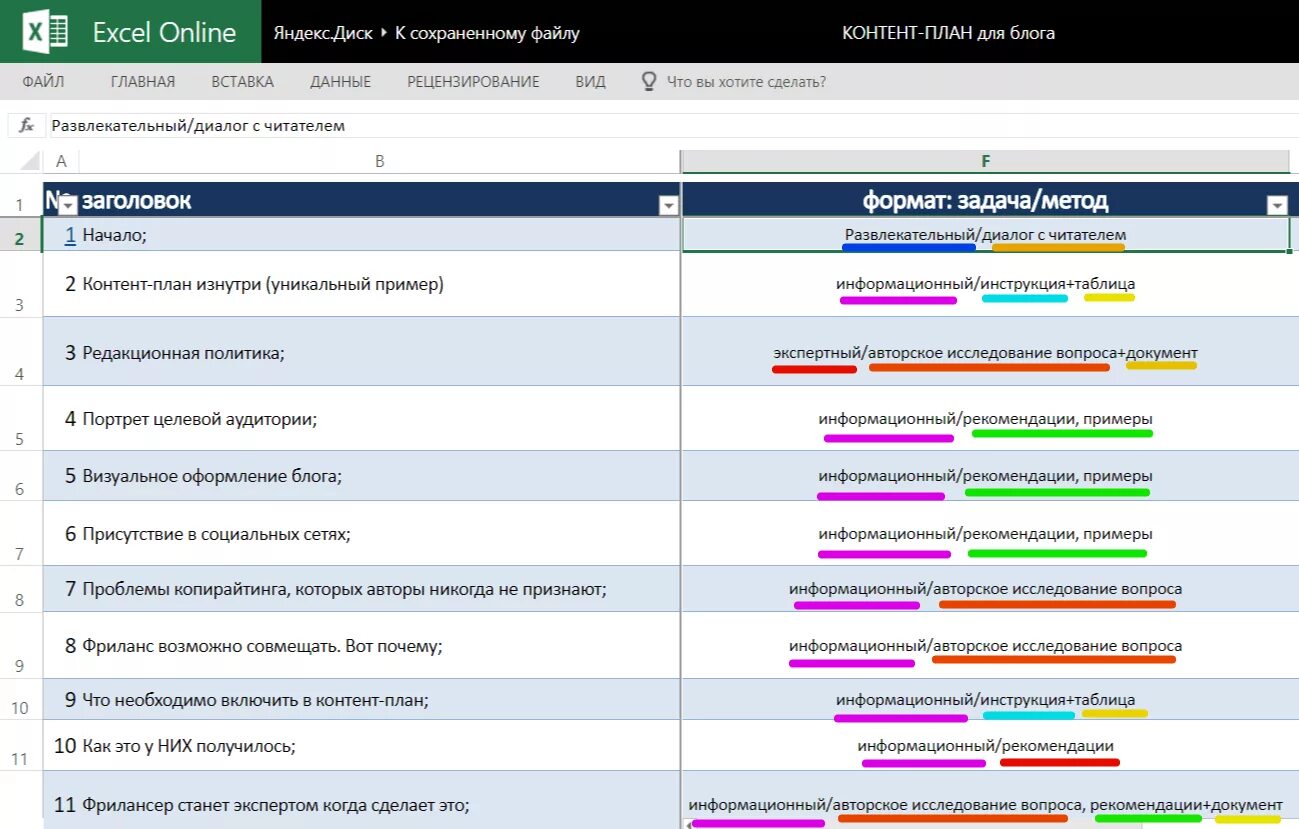Screen dimensions: 1299x829
Task: Select cell Фриланс возможно совмещать. Вот почему;
Action: pyautogui.click(x=379, y=646)
